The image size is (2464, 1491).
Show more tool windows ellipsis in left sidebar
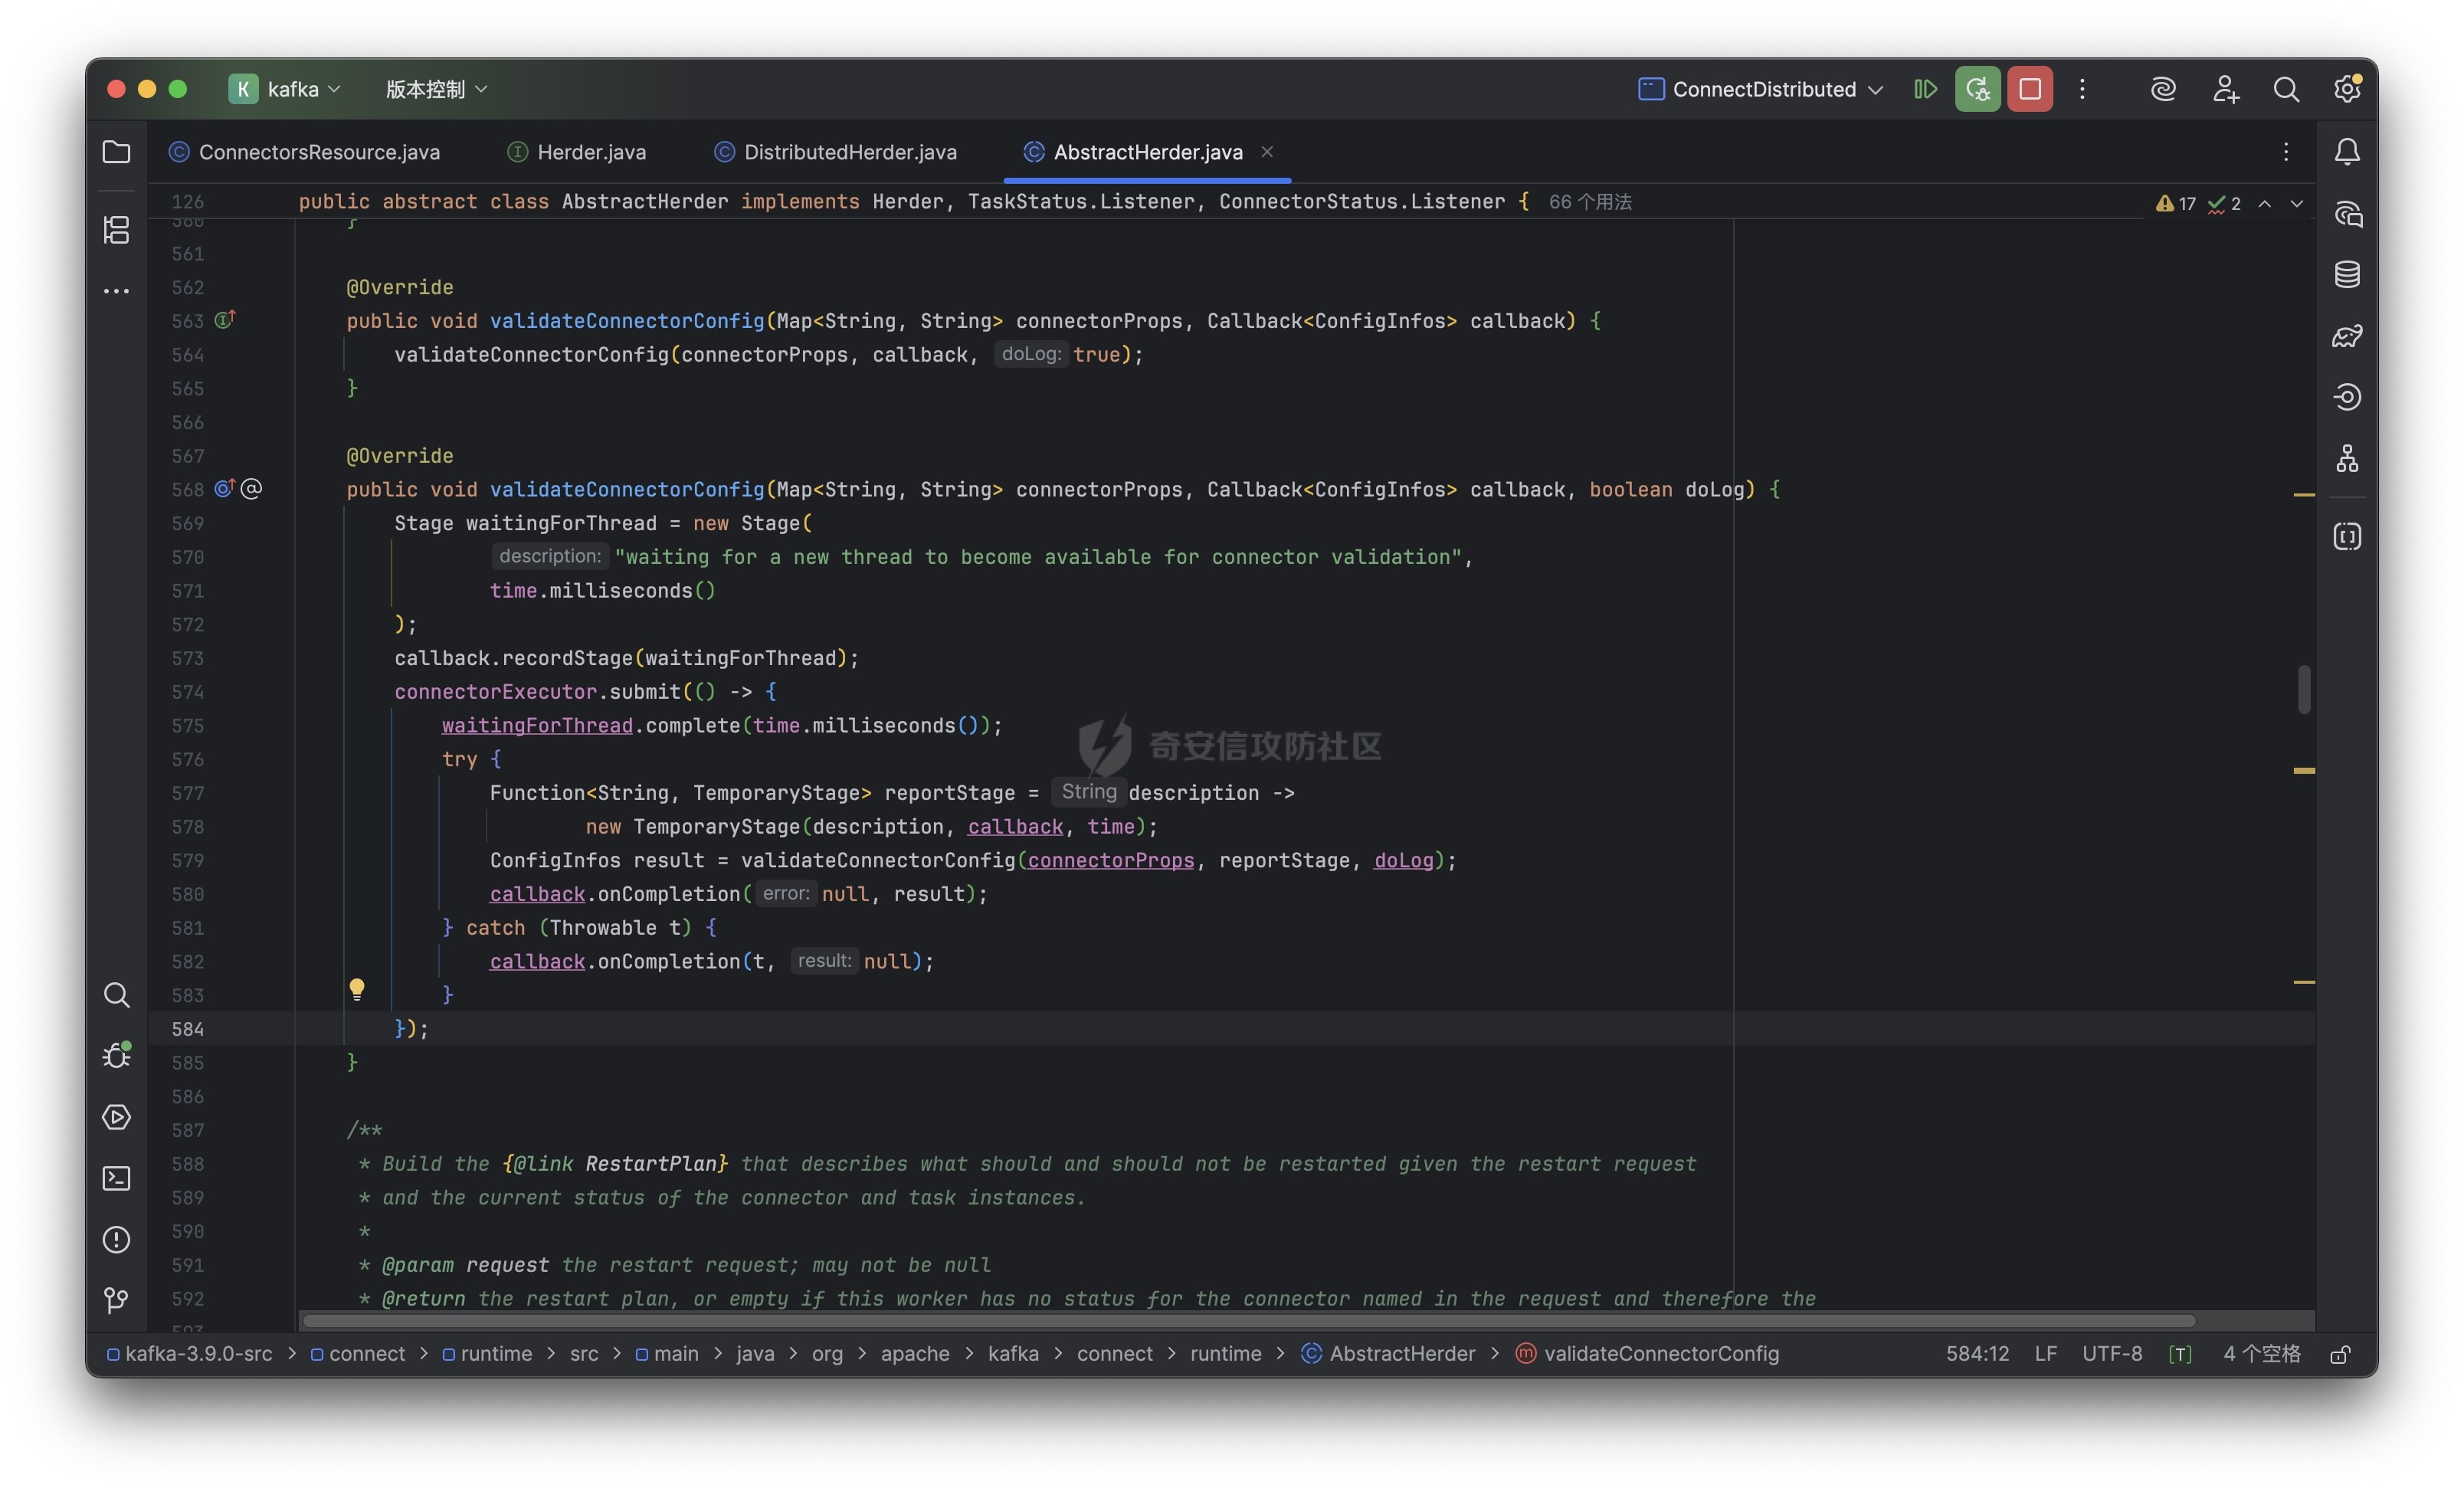click(x=117, y=291)
